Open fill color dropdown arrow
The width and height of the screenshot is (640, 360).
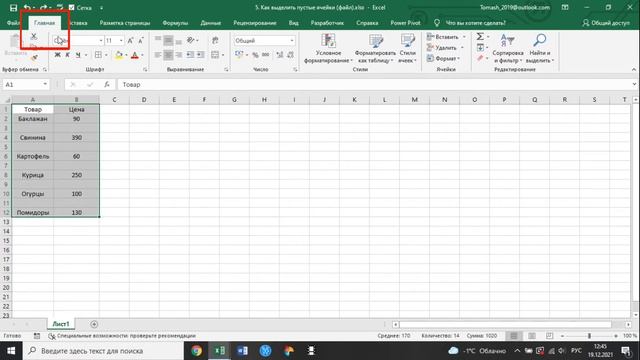126,55
